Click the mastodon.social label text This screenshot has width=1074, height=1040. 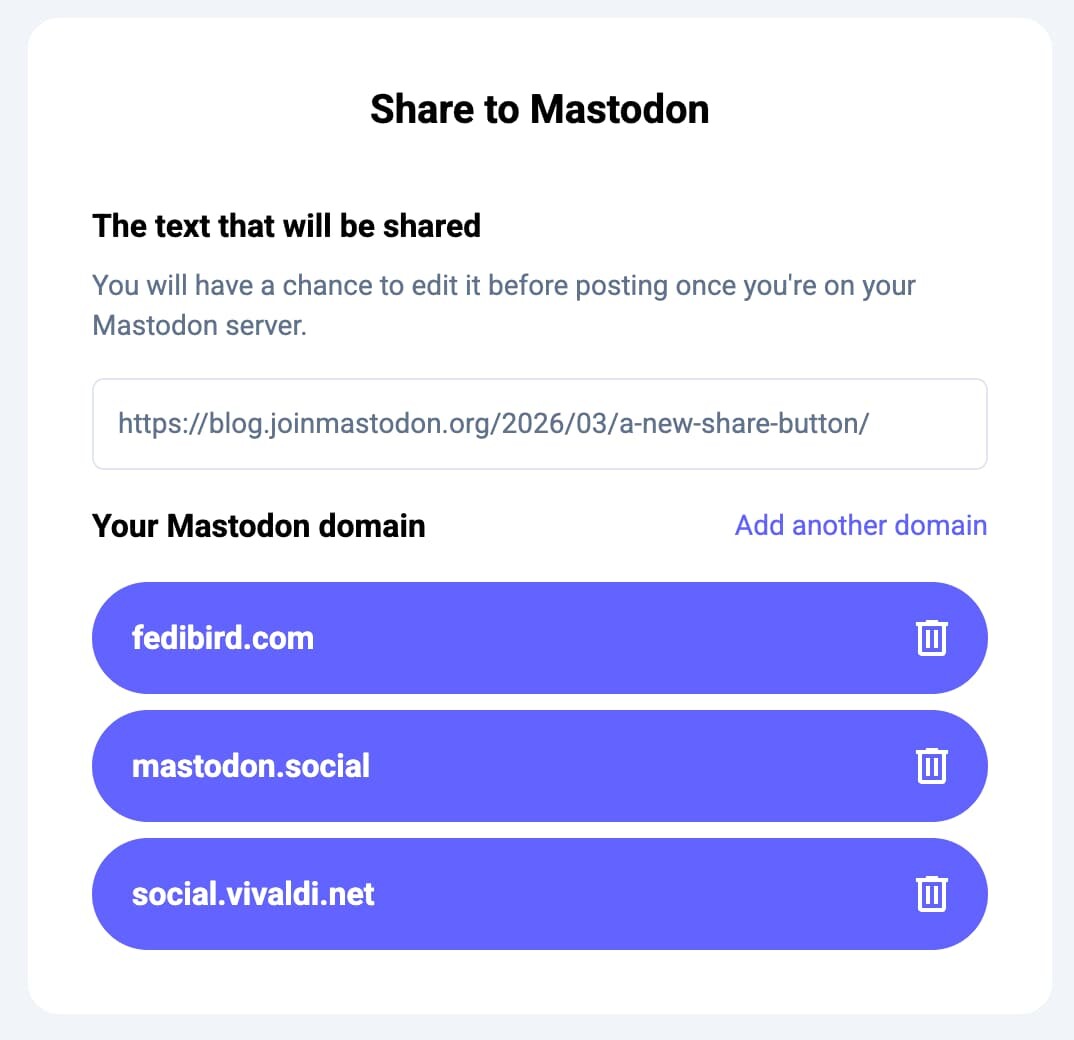[251, 766]
